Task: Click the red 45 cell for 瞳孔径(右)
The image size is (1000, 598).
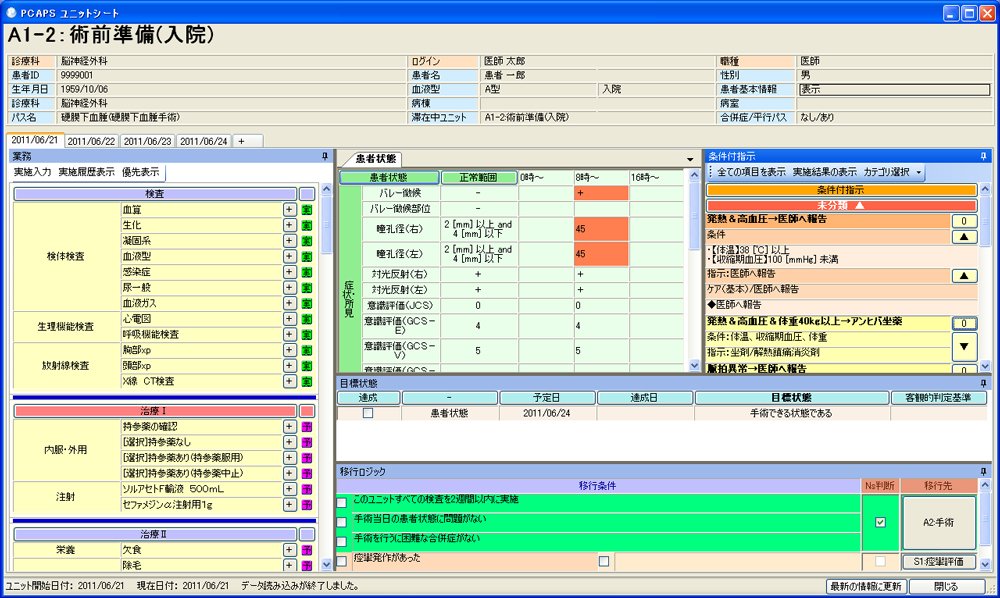Action: (x=601, y=229)
